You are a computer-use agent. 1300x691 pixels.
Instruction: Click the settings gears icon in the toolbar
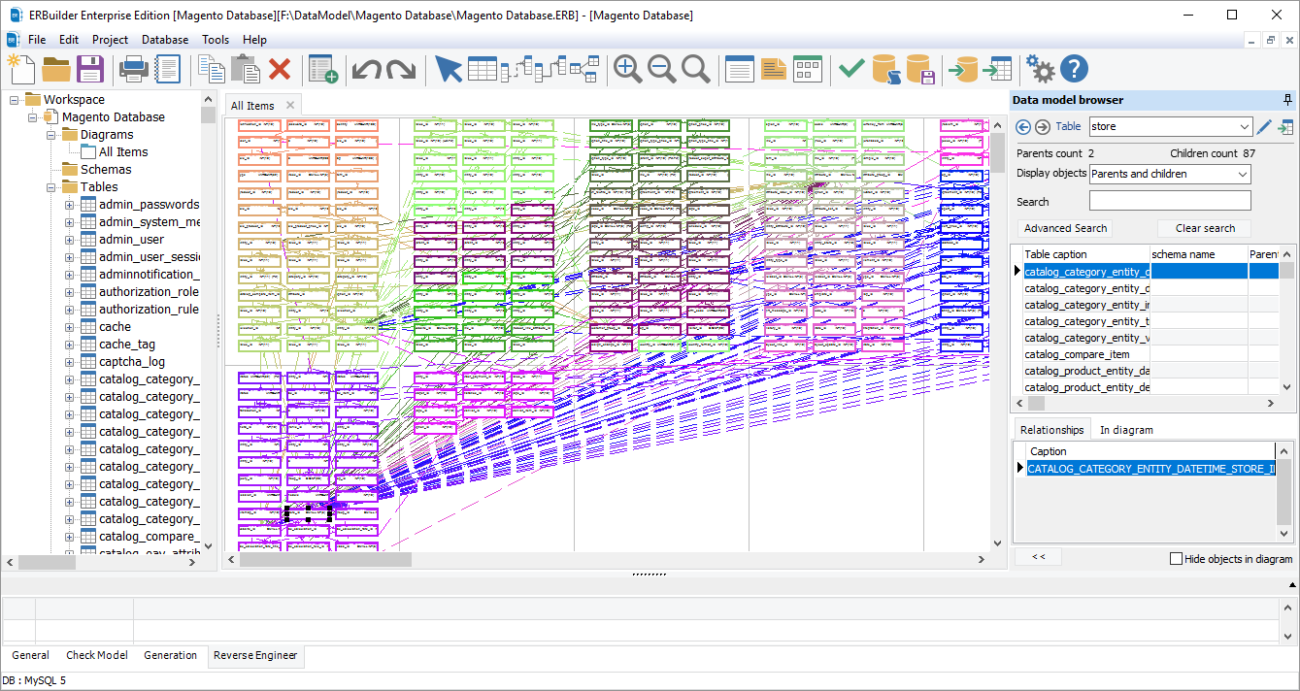1039,69
